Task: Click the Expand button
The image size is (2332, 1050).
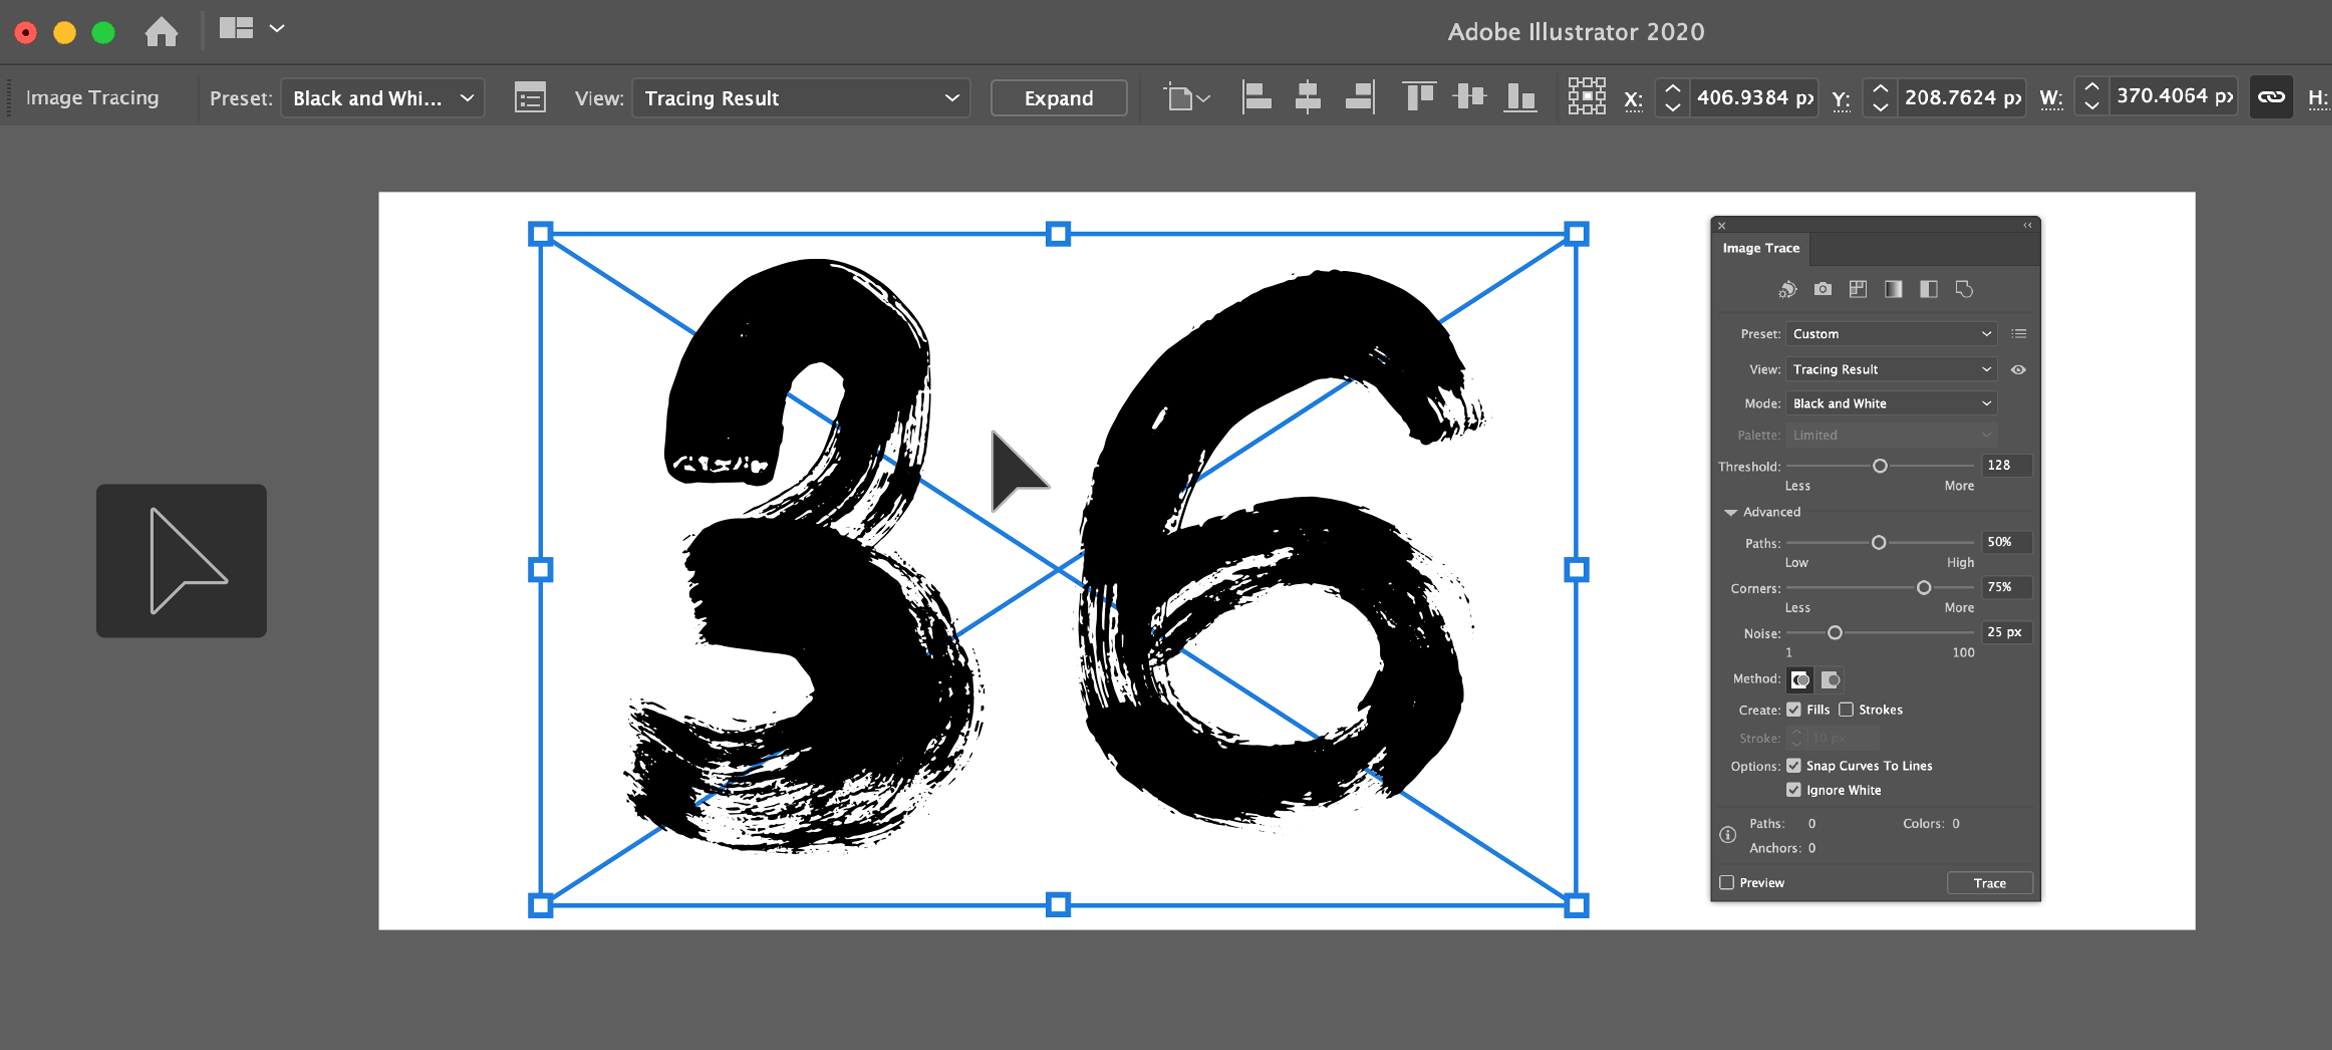Action: pyautogui.click(x=1058, y=98)
